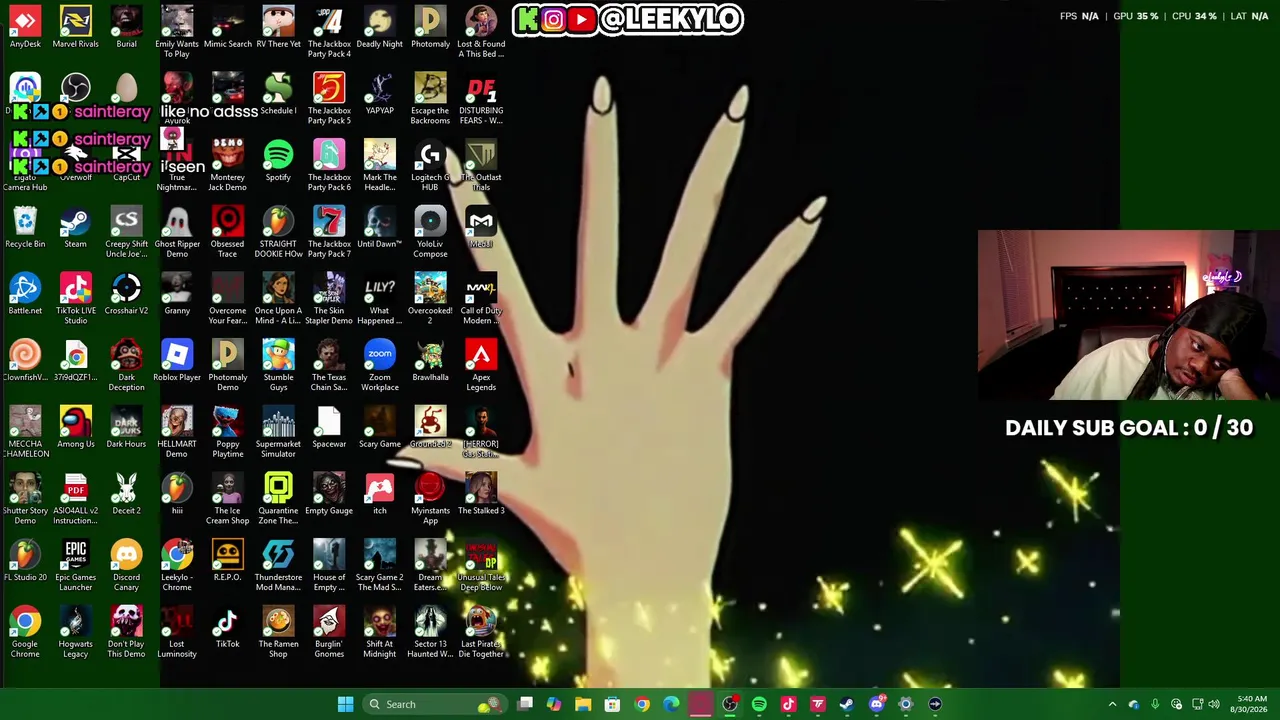Expand the hidden system tray icons
Image resolution: width=1280 pixels, height=720 pixels.
[x=1112, y=704]
